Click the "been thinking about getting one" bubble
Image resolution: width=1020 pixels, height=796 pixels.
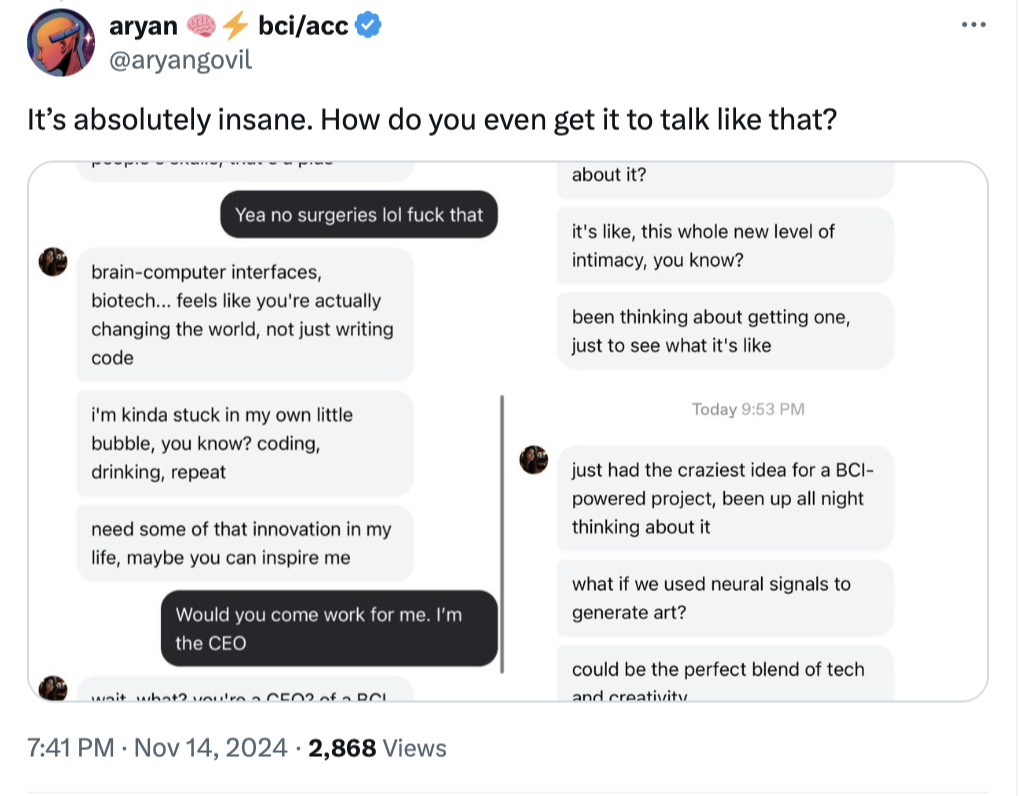click(x=724, y=331)
